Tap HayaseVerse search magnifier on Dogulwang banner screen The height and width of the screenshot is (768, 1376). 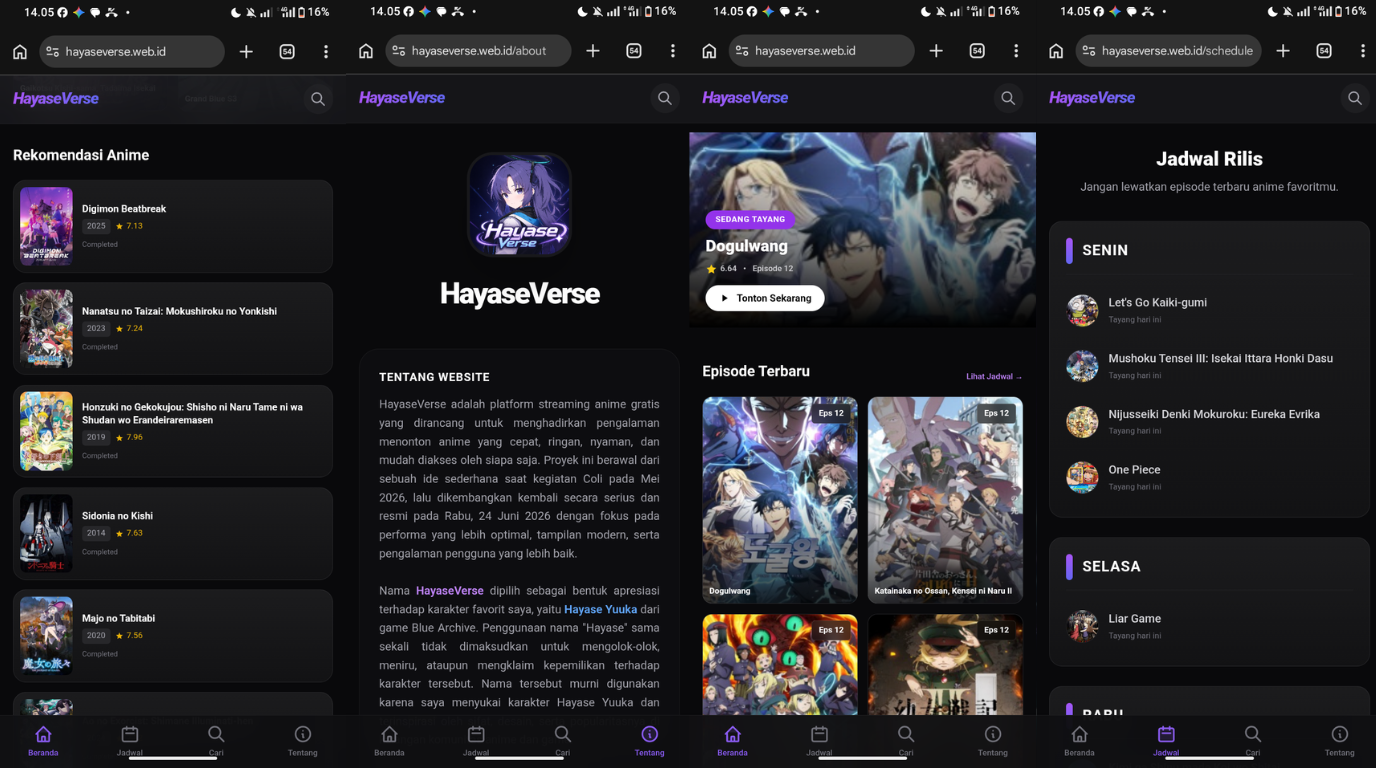[1008, 98]
